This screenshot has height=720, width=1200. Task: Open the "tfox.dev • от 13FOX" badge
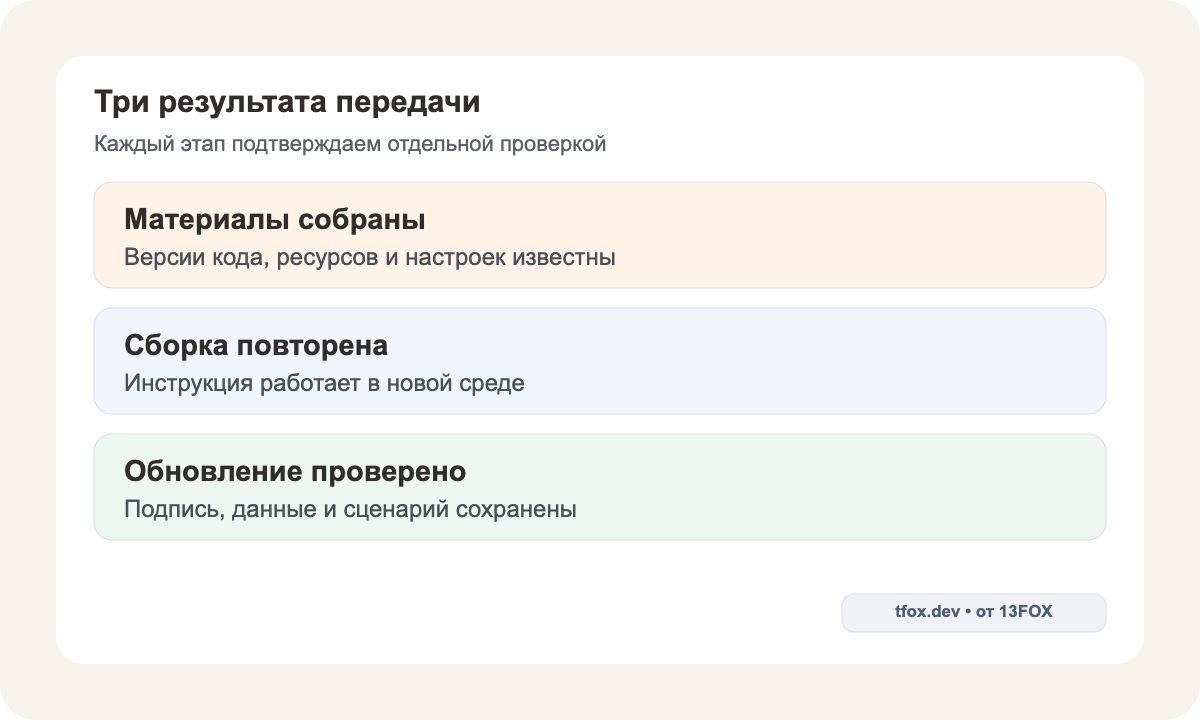[974, 612]
